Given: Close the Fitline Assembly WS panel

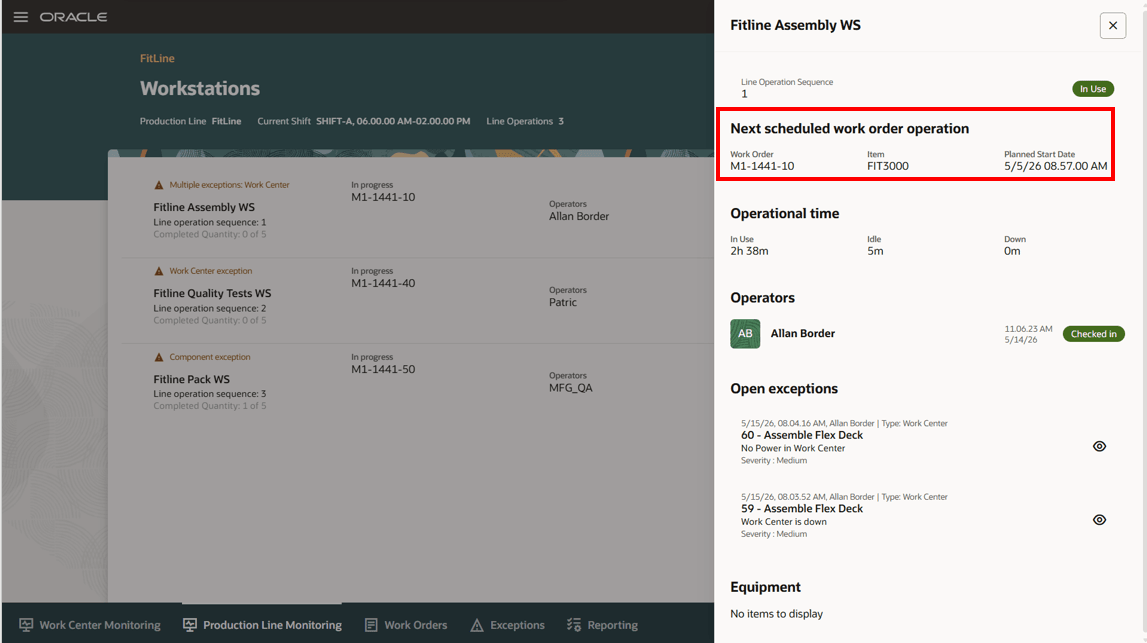Looking at the screenshot, I should pos(1113,26).
